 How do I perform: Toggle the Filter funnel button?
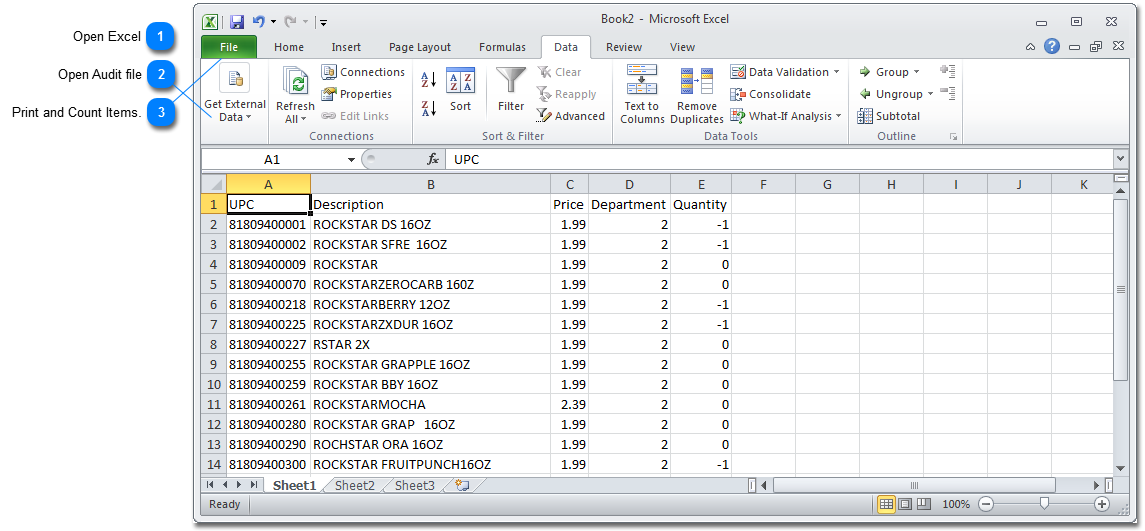click(x=510, y=89)
